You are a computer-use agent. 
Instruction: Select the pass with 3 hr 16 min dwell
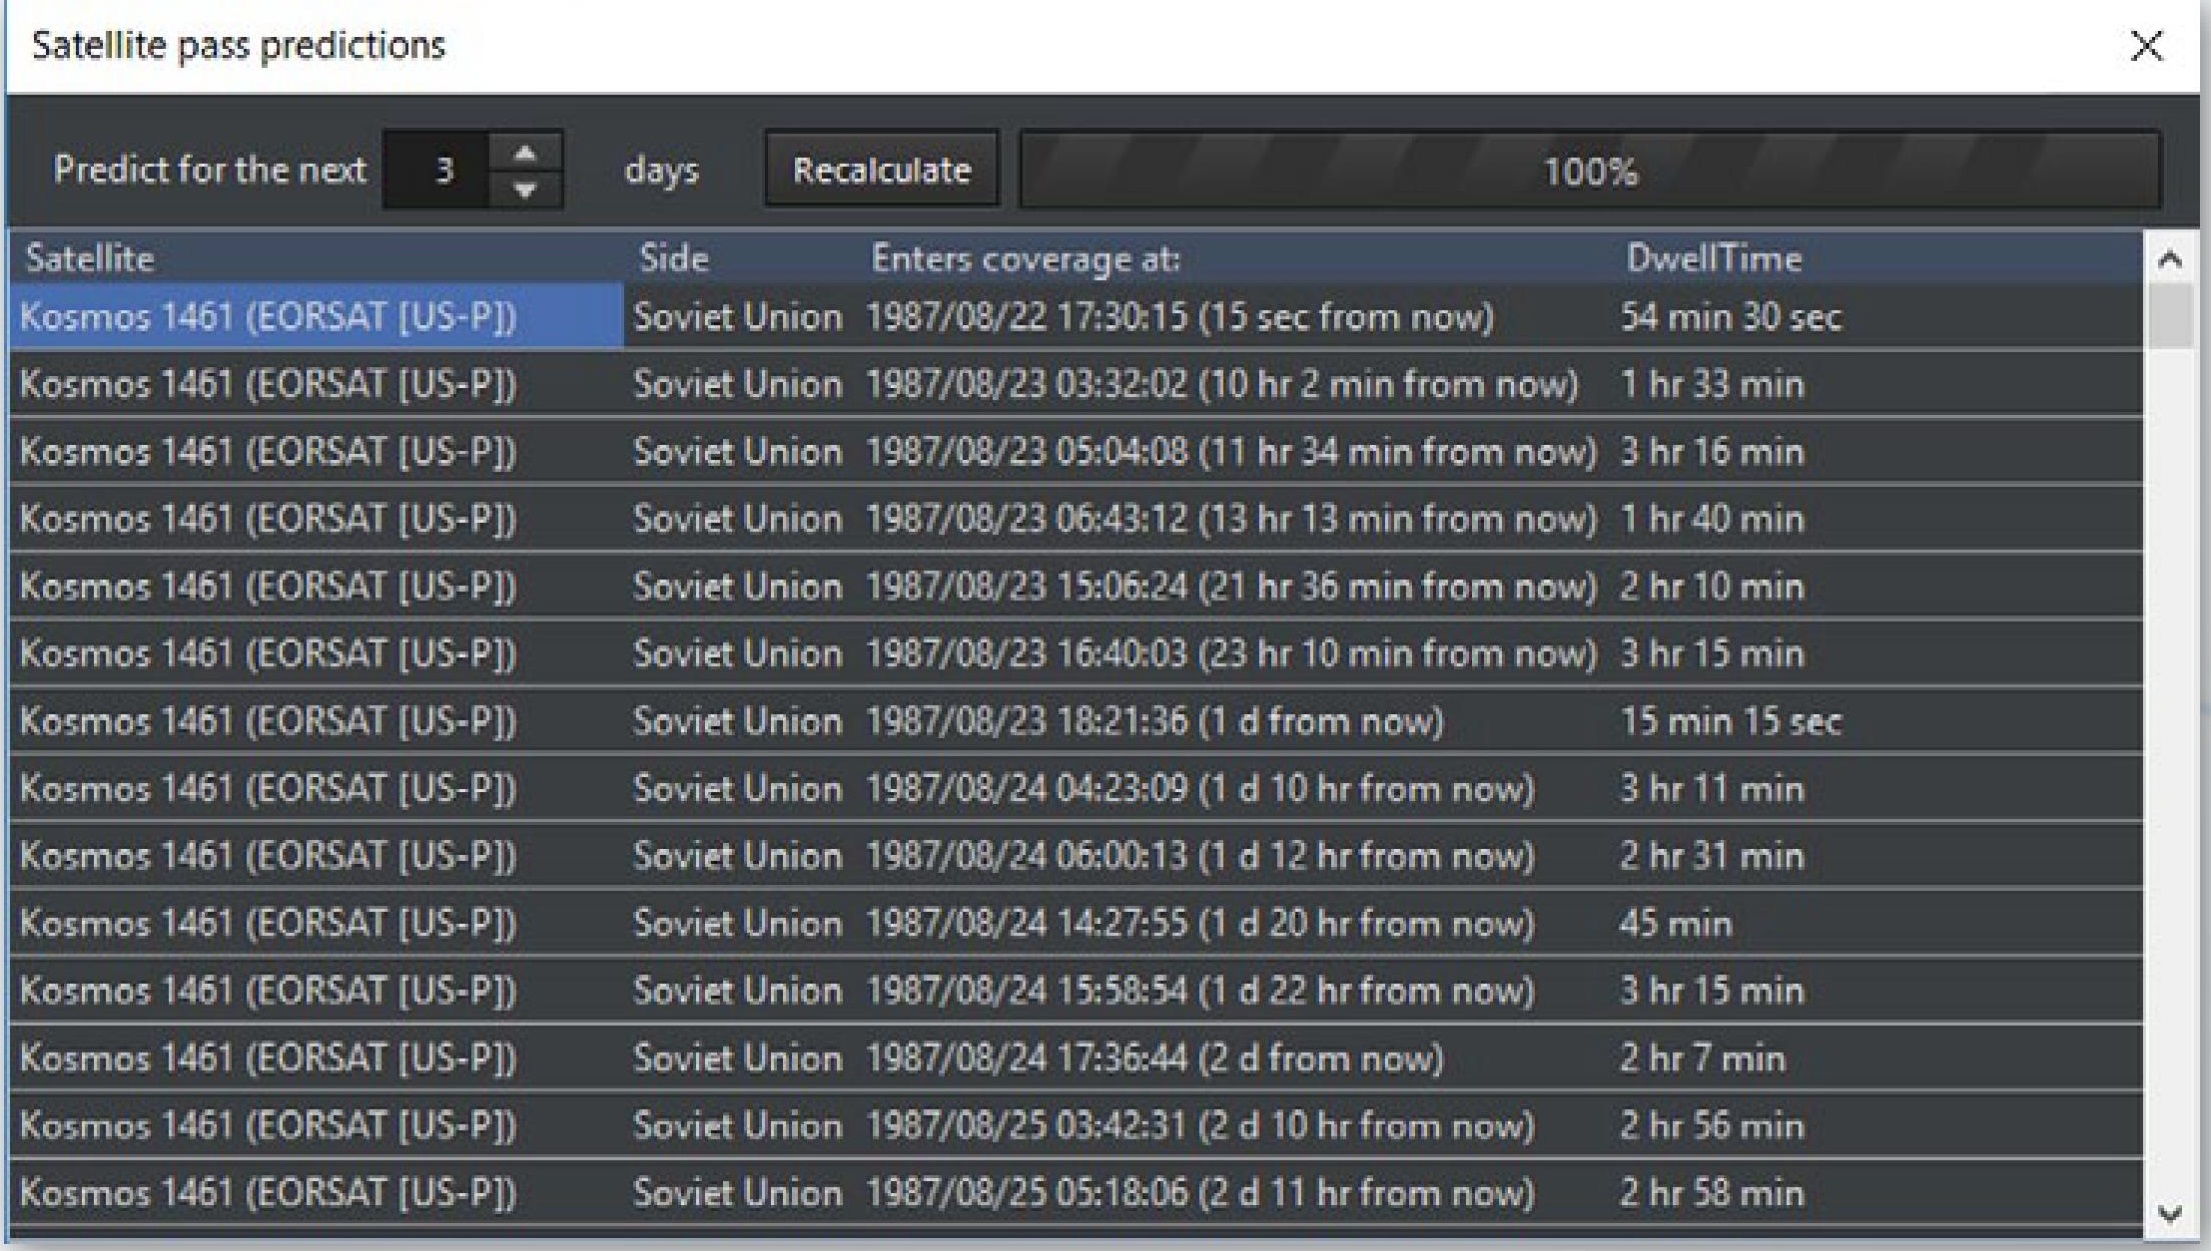1711,452
